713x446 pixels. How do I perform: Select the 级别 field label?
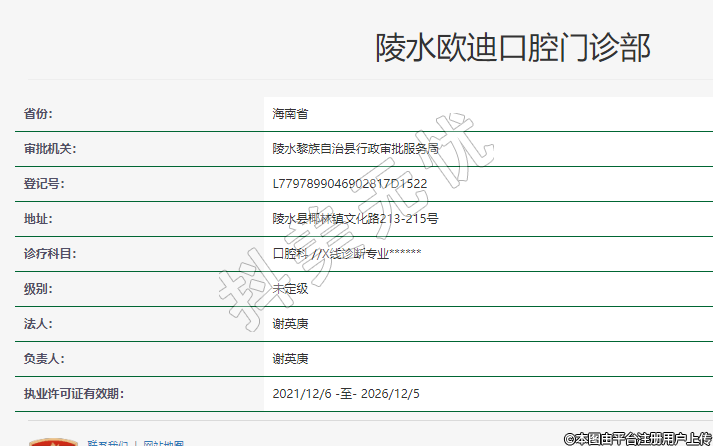pos(38,289)
